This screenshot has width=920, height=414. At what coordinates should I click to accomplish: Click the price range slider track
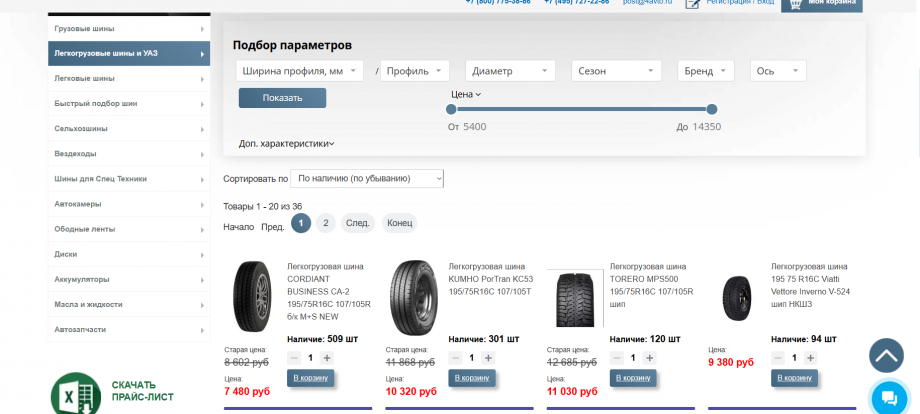581,109
